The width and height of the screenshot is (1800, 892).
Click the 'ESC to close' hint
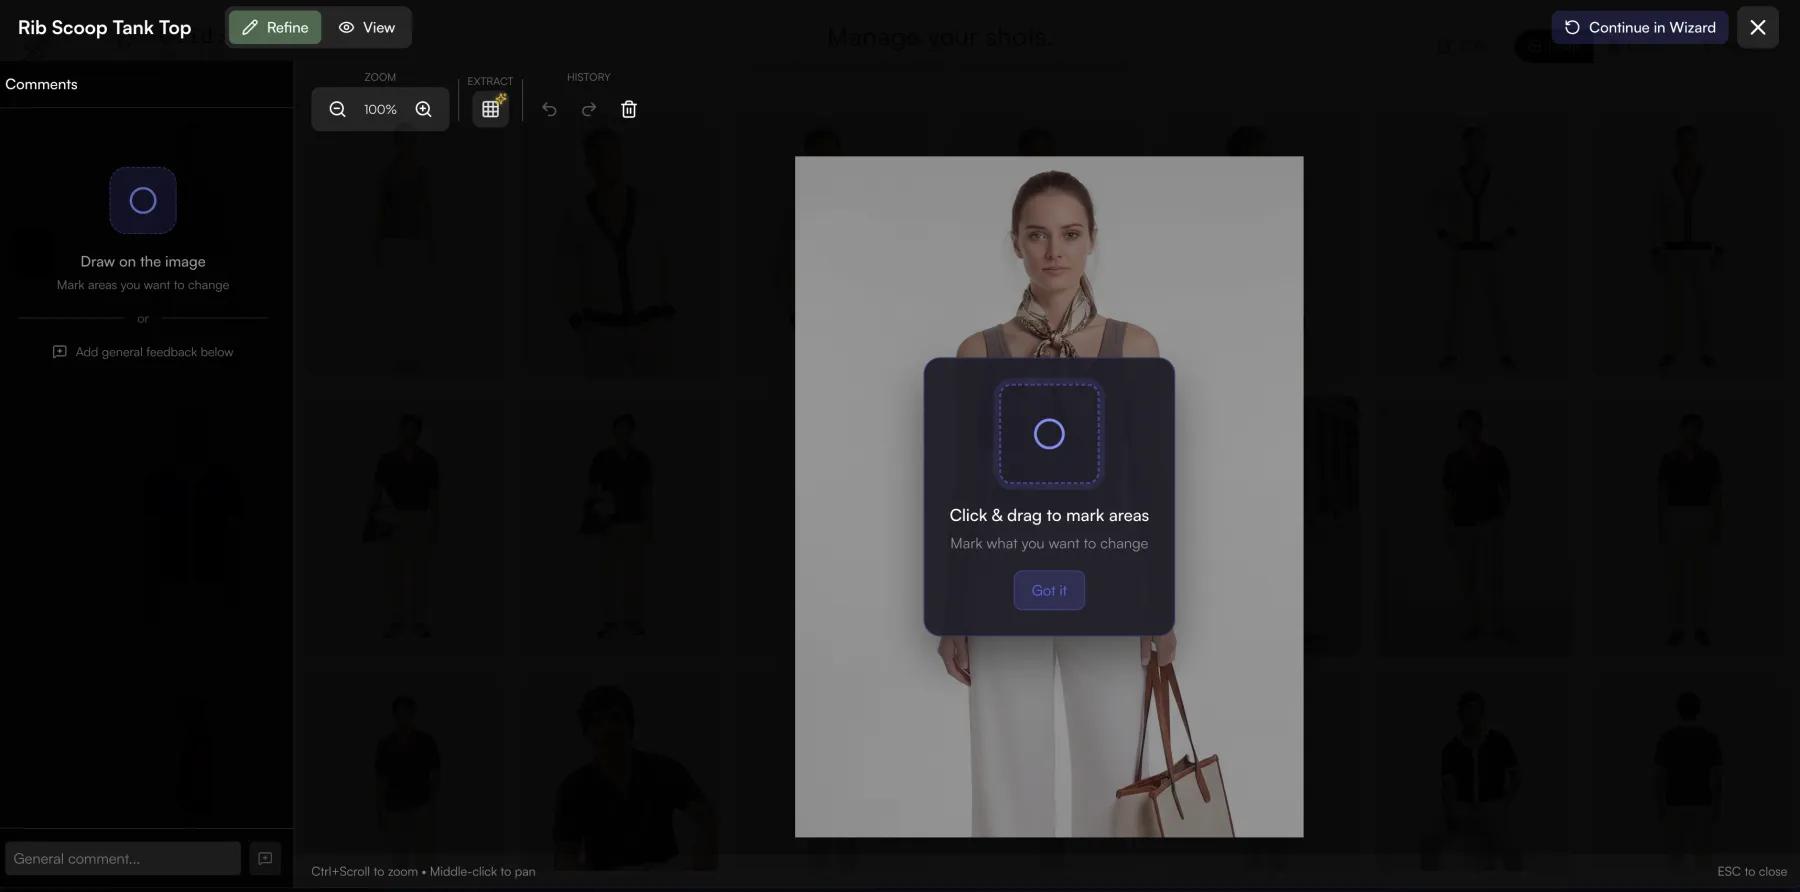(x=1752, y=871)
